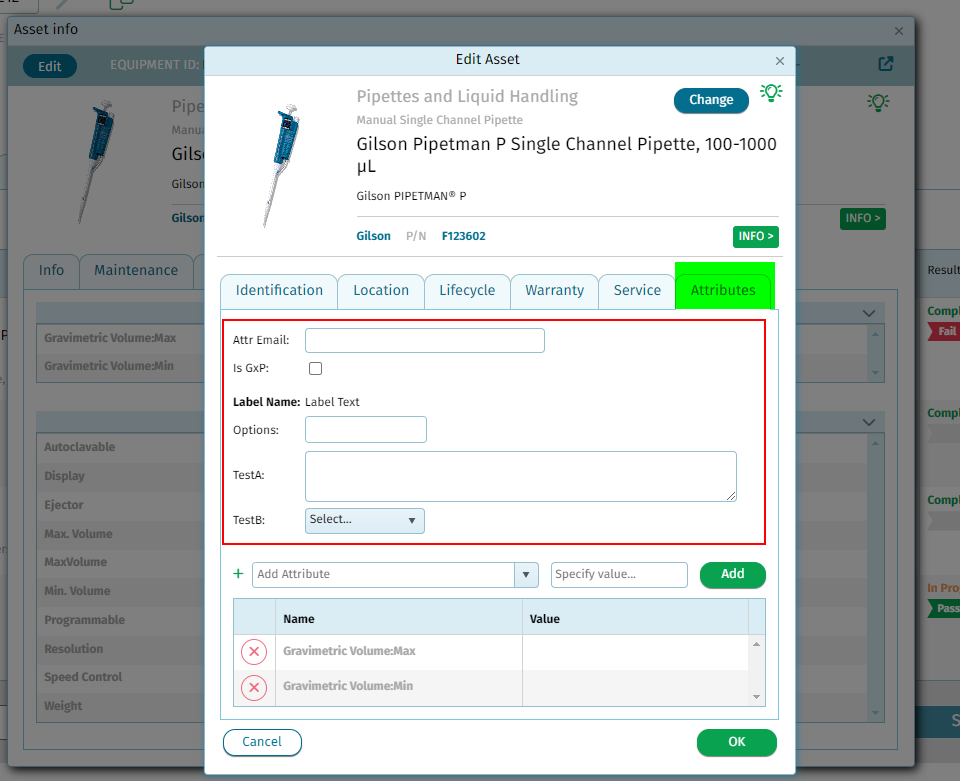
Task: Select Gravimetric Volume:Max name cell in table
Action: (399, 652)
